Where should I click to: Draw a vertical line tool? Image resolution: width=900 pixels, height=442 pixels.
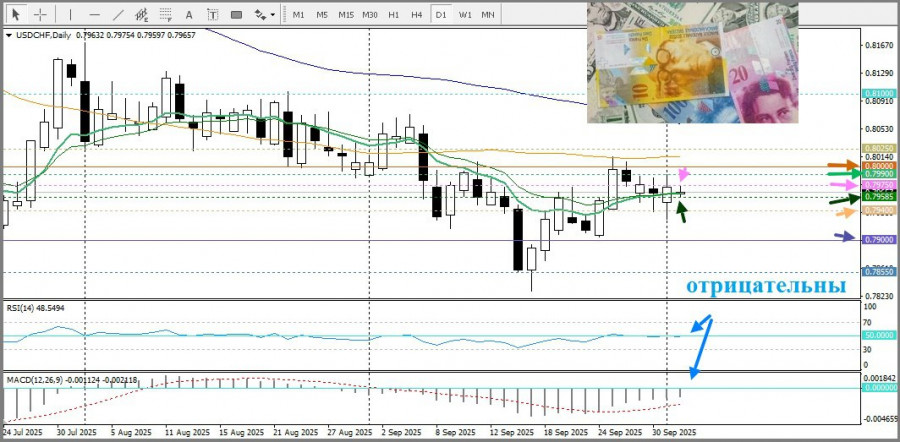[x=71, y=14]
